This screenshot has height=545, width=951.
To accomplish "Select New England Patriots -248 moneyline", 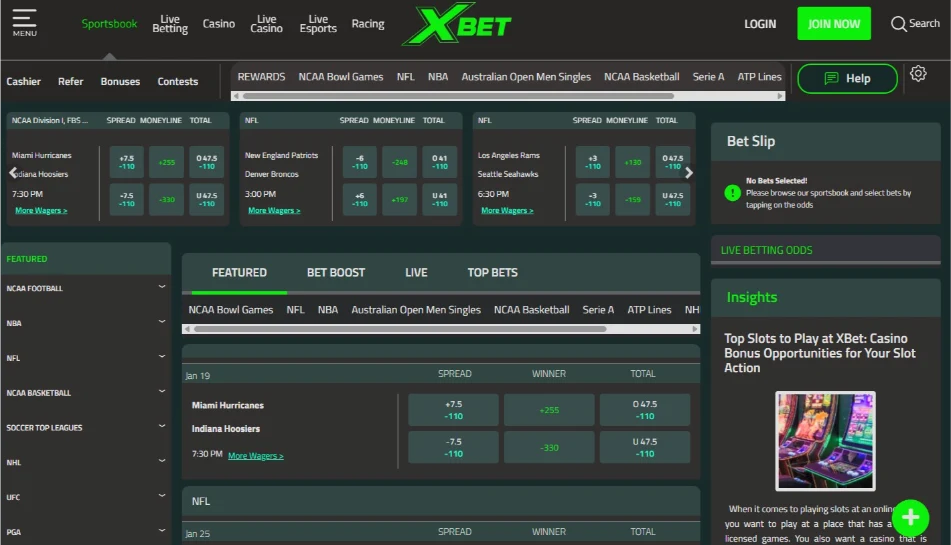I will click(400, 162).
